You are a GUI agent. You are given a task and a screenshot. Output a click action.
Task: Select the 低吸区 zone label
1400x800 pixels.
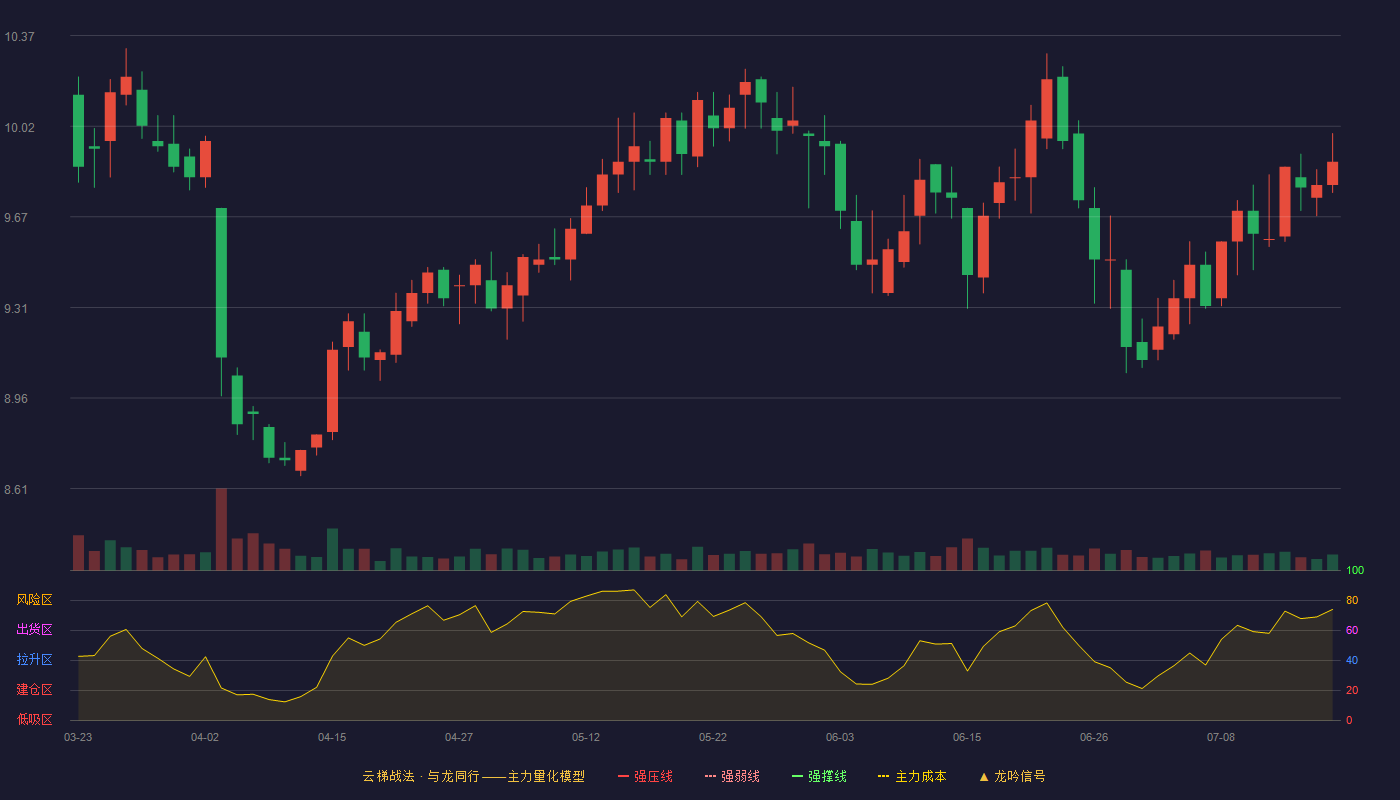[34, 719]
